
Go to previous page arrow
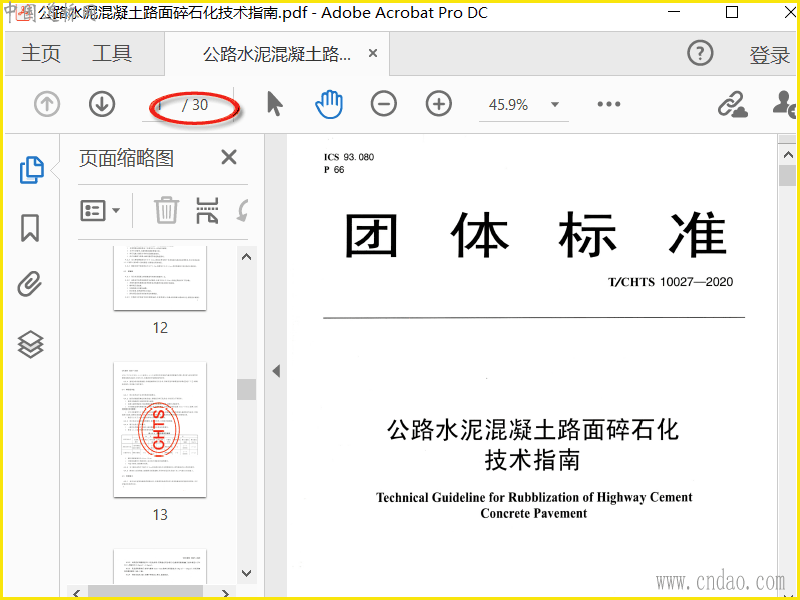click(x=47, y=104)
